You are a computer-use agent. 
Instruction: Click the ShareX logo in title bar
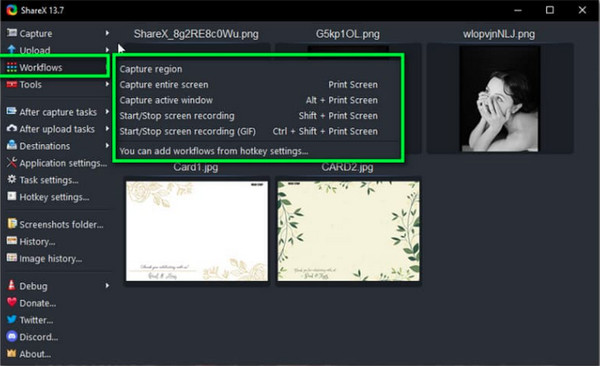tap(12, 10)
